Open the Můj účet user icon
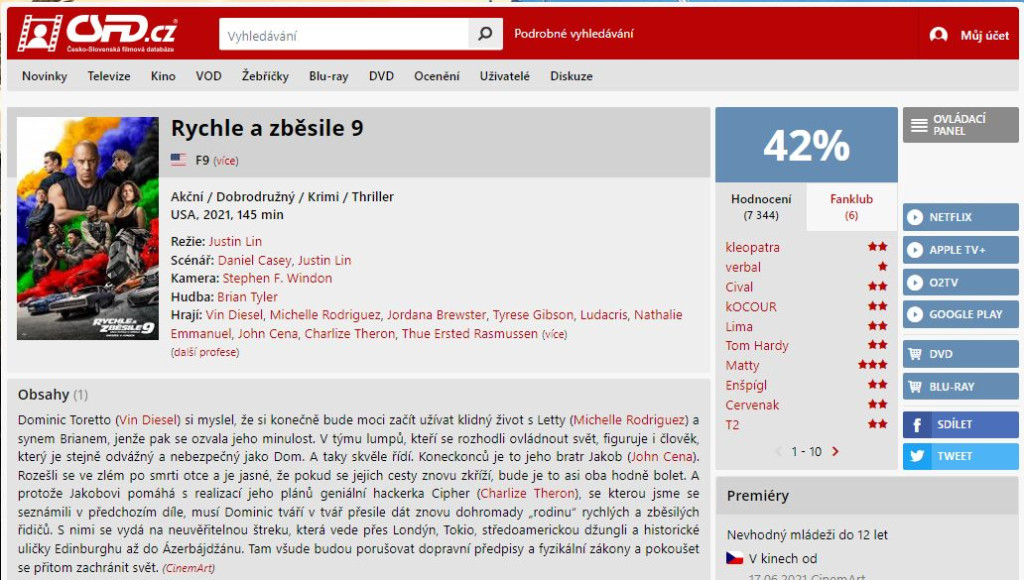The image size is (1024, 580). pos(938,35)
